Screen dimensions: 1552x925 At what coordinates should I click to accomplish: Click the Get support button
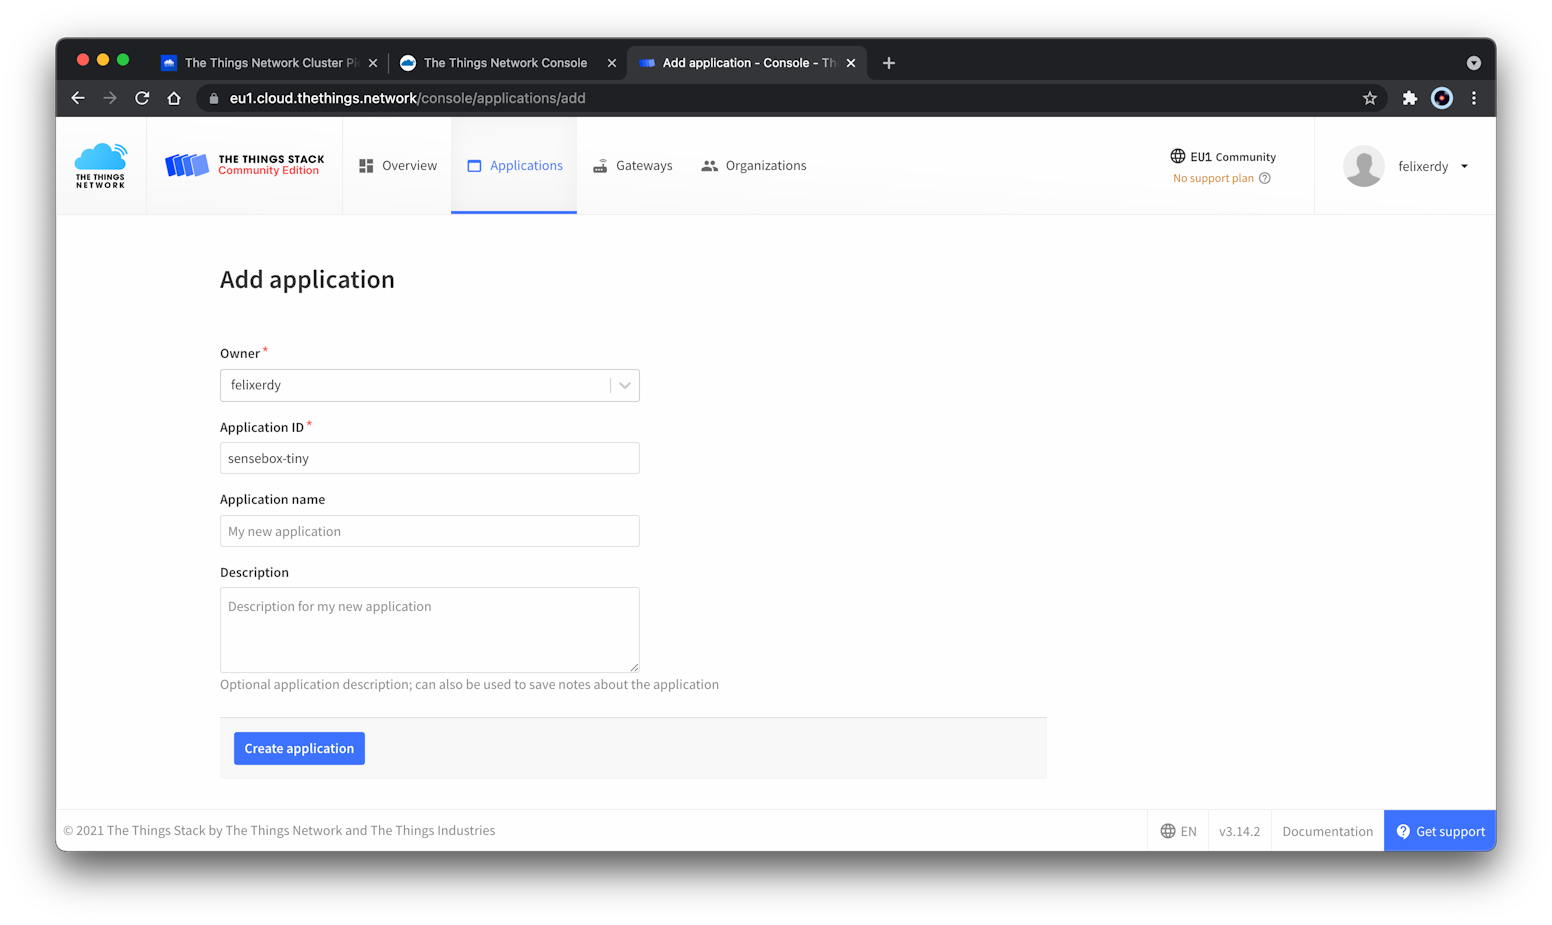(1440, 831)
